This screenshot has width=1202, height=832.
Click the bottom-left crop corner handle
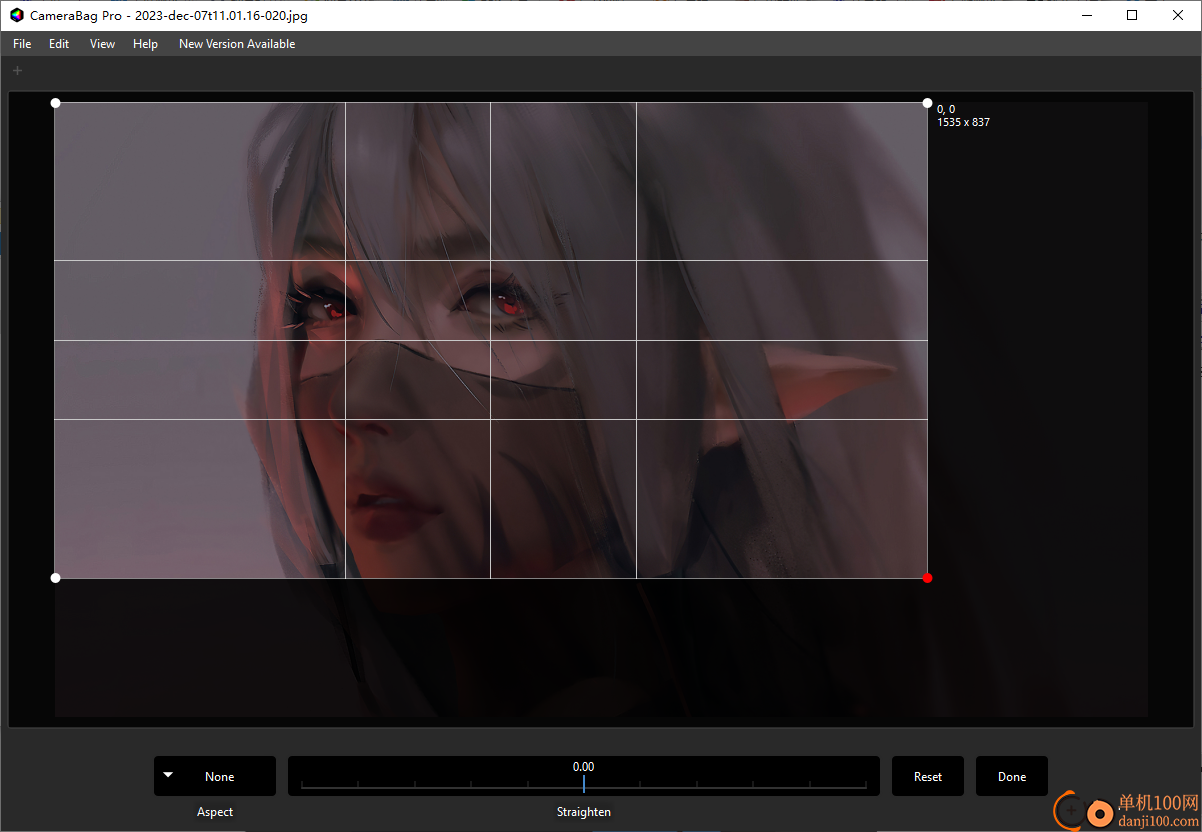[55, 578]
